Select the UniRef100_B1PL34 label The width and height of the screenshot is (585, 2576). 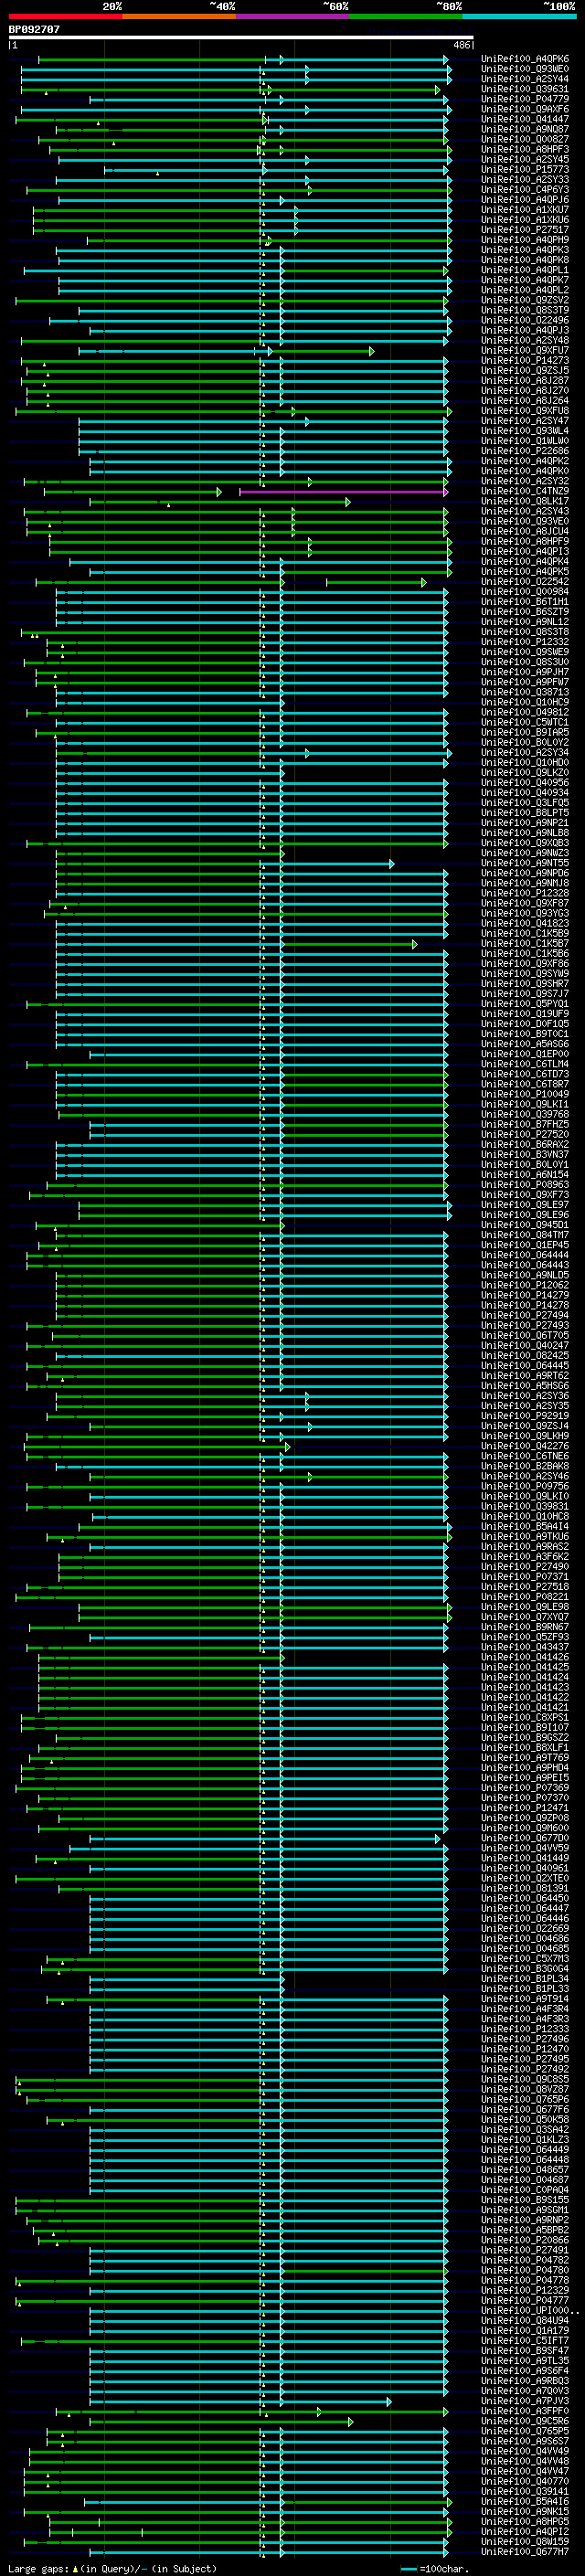(x=525, y=1979)
